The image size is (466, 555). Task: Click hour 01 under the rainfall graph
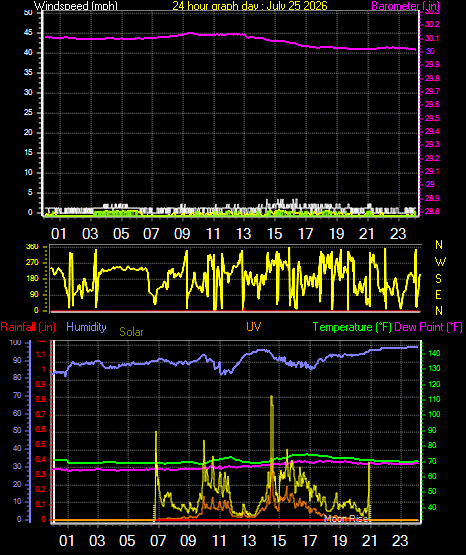pyautogui.click(x=67, y=541)
